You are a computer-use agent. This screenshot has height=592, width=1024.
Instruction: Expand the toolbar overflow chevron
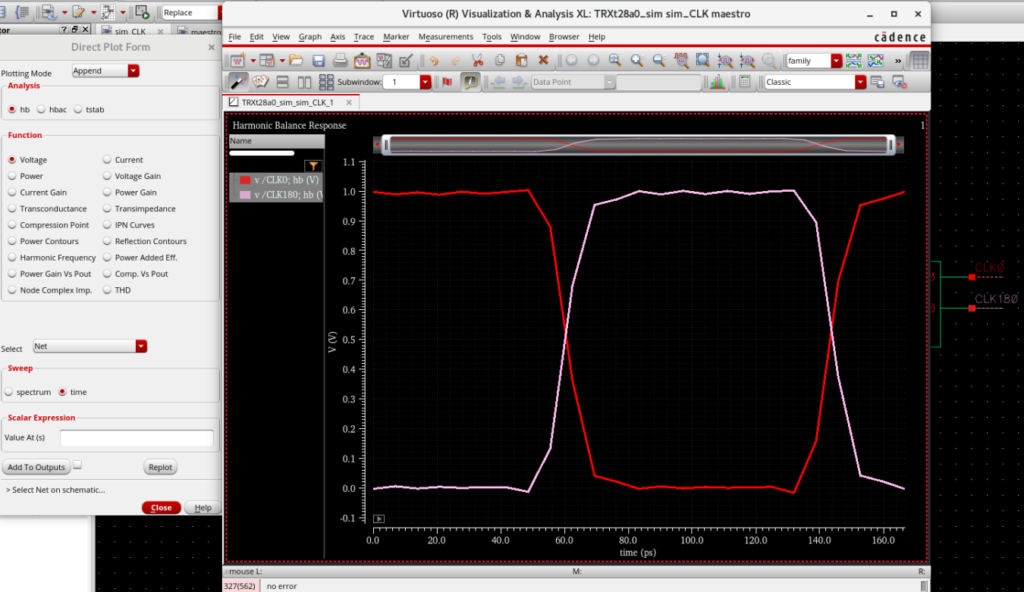click(898, 61)
